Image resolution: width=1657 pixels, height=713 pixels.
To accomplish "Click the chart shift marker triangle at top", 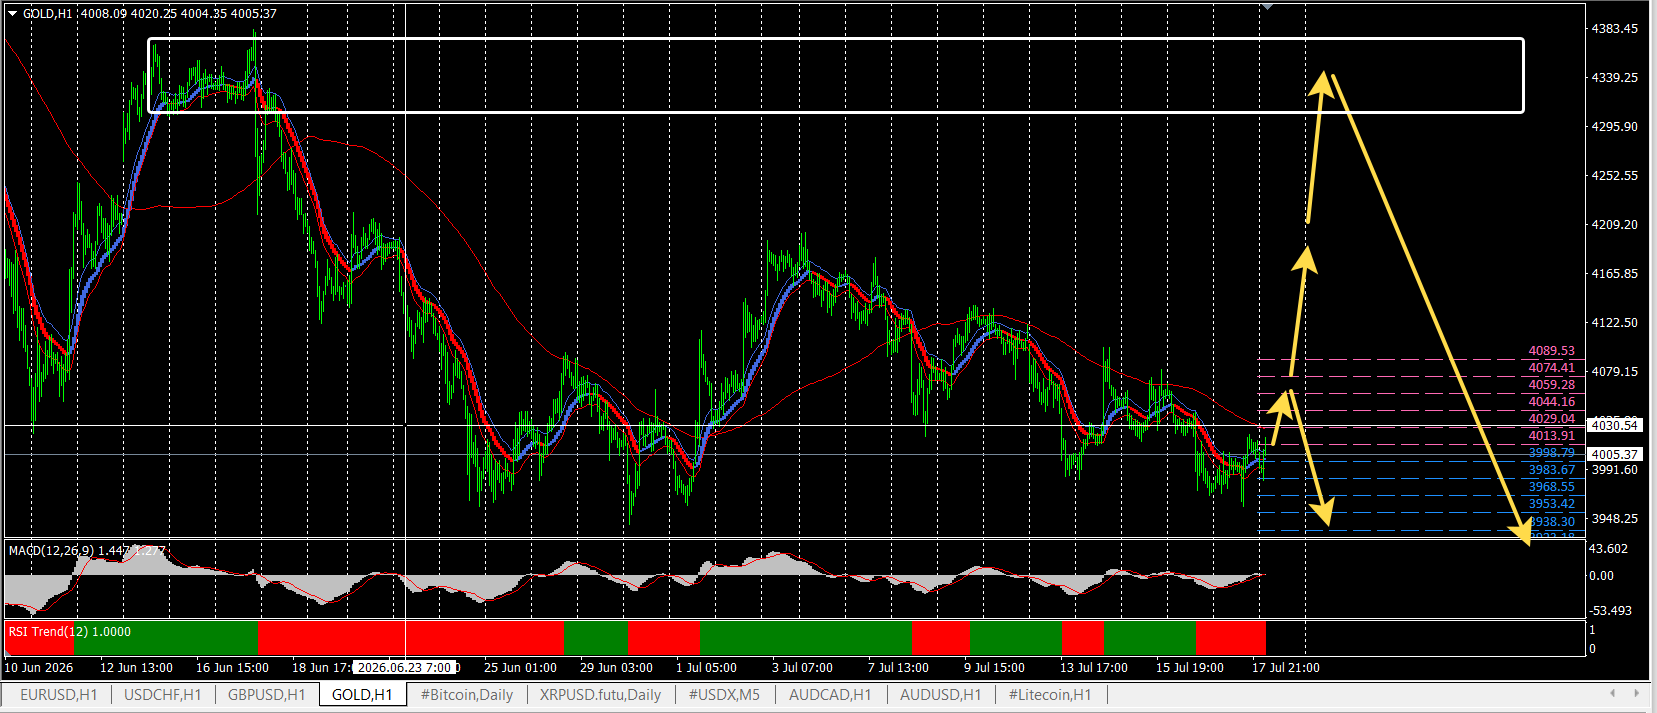I will [x=1268, y=6].
